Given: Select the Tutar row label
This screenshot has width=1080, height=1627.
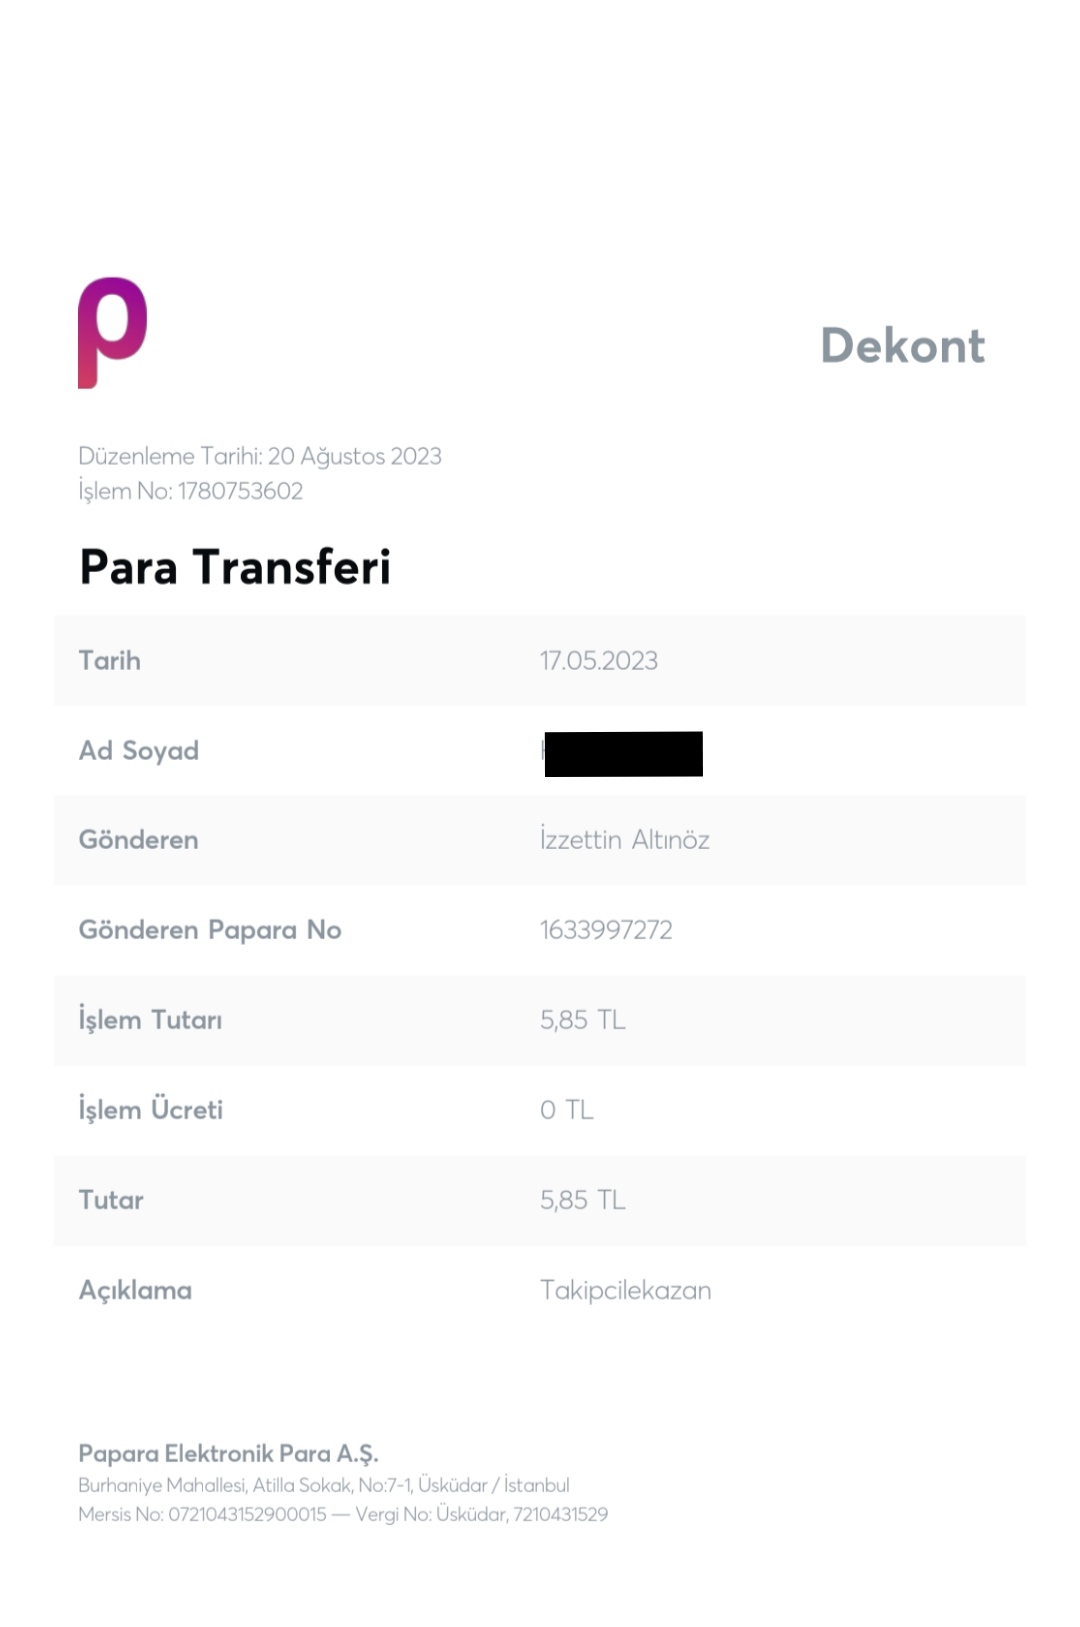Looking at the screenshot, I should pyautogui.click(x=111, y=1200).
